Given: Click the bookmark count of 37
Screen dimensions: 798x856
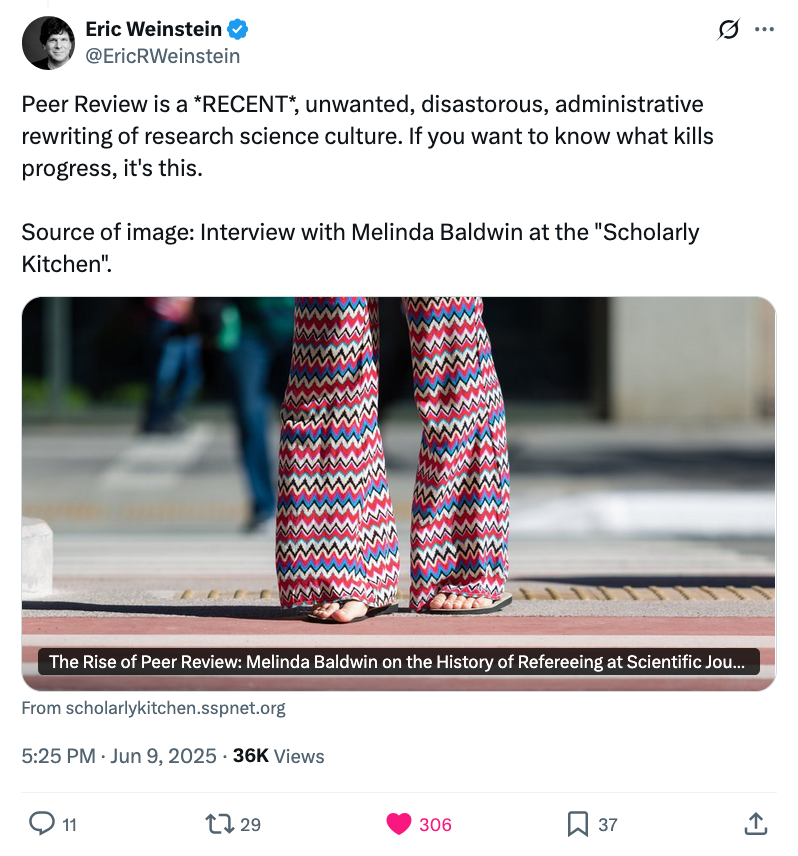Looking at the screenshot, I should click(608, 825).
